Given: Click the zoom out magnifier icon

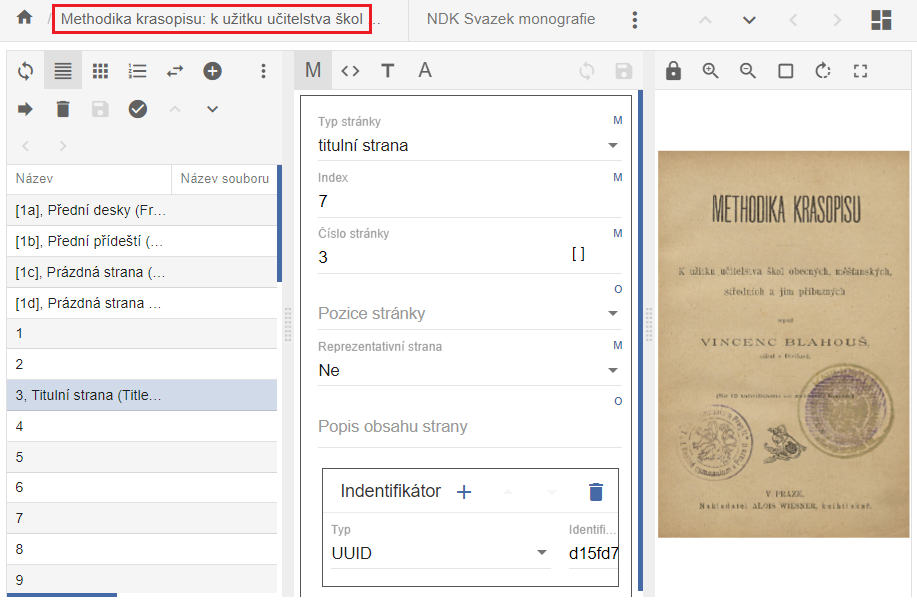Looking at the screenshot, I should [x=748, y=71].
